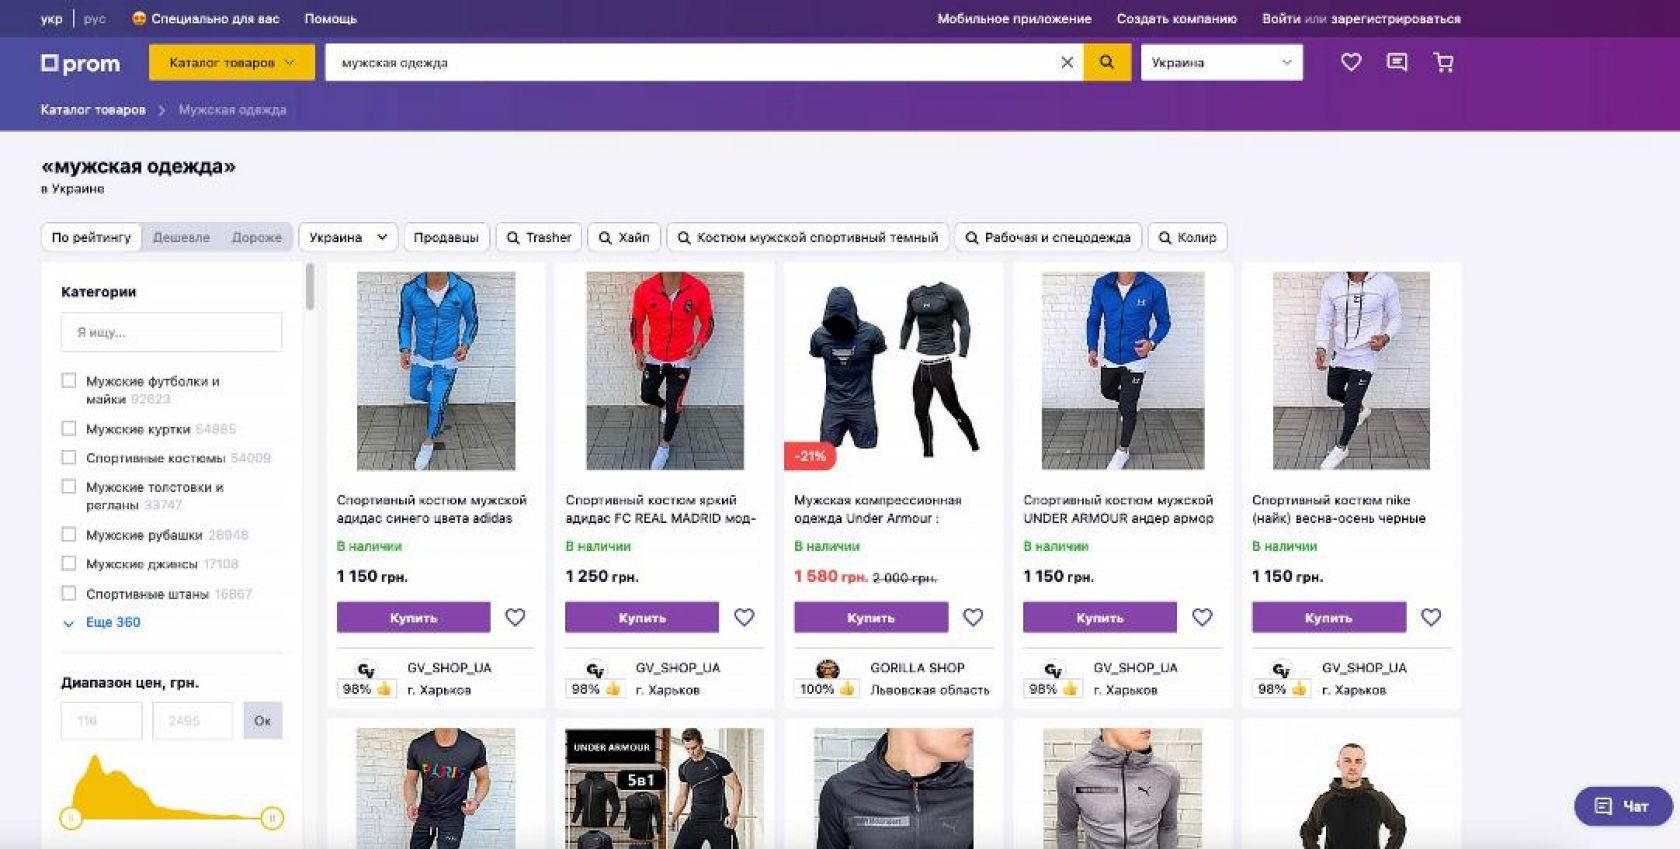This screenshot has height=849, width=1680.
Task: Open Мобильное приложение link
Action: tap(1014, 18)
